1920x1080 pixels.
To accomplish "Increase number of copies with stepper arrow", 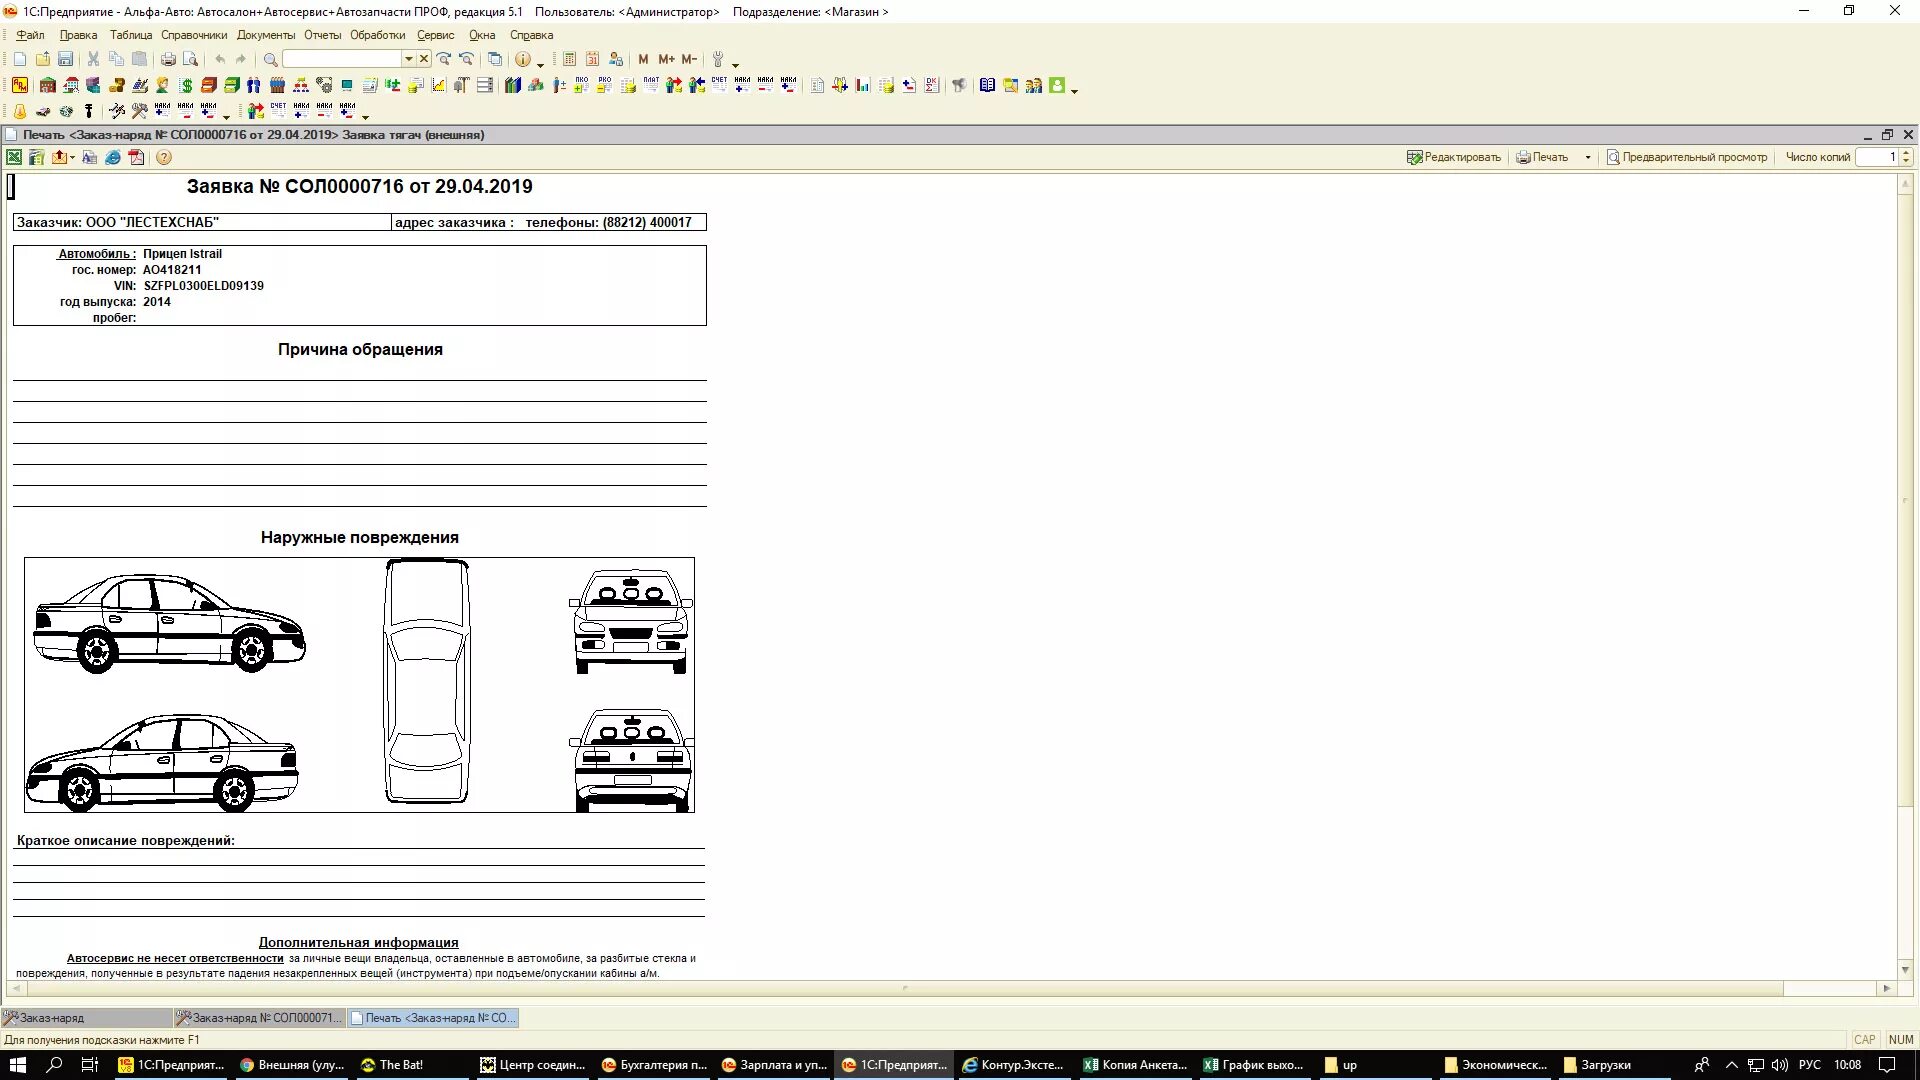I will [1906, 153].
